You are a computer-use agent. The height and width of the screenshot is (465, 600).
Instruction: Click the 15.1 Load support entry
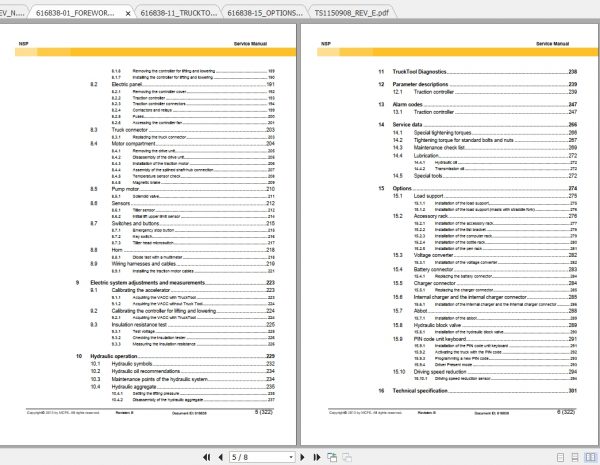484,196
